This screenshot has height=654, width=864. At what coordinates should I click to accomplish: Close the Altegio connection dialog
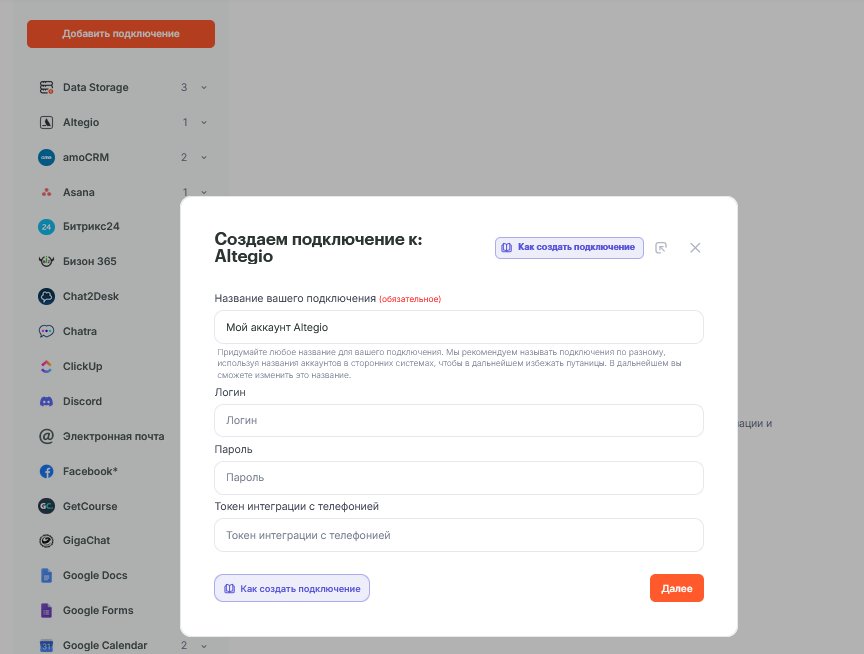[695, 248]
